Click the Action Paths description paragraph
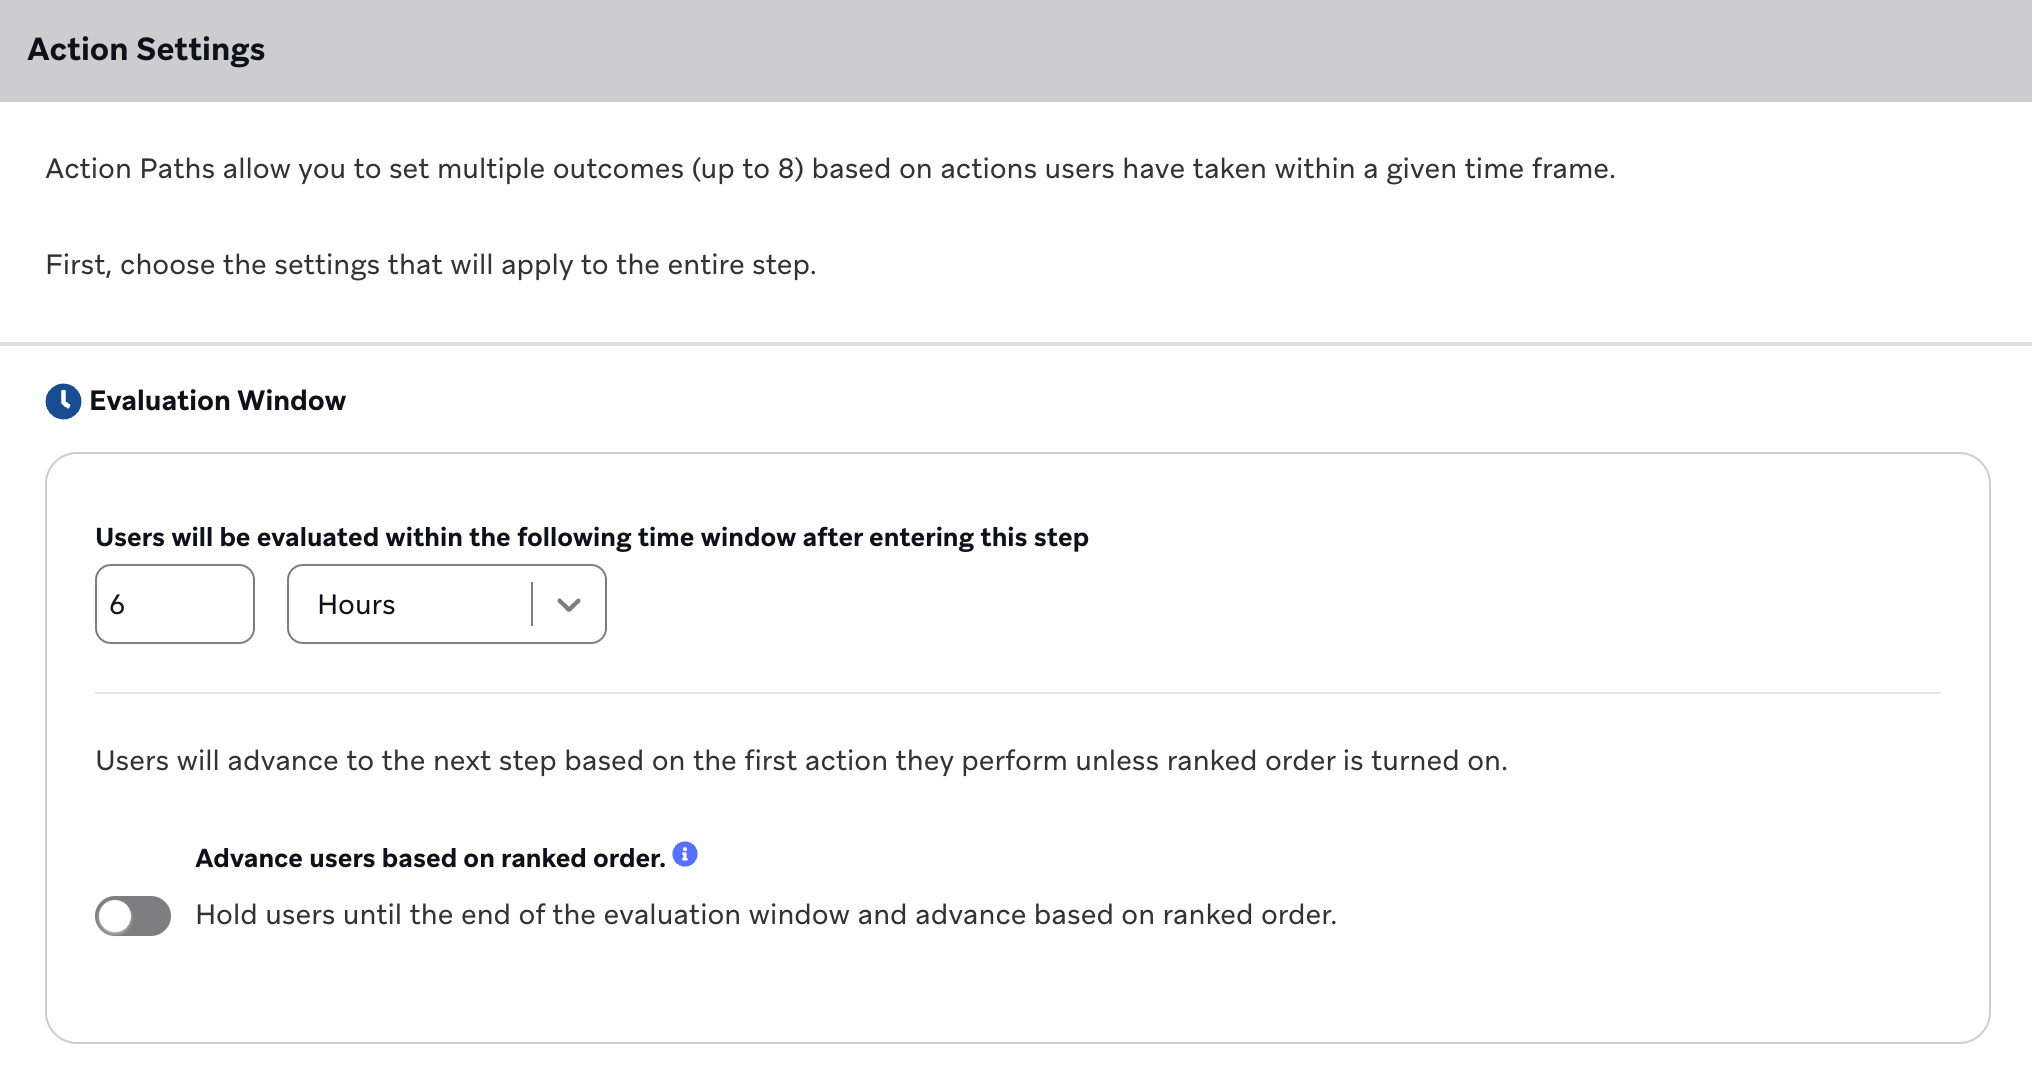 [830, 169]
